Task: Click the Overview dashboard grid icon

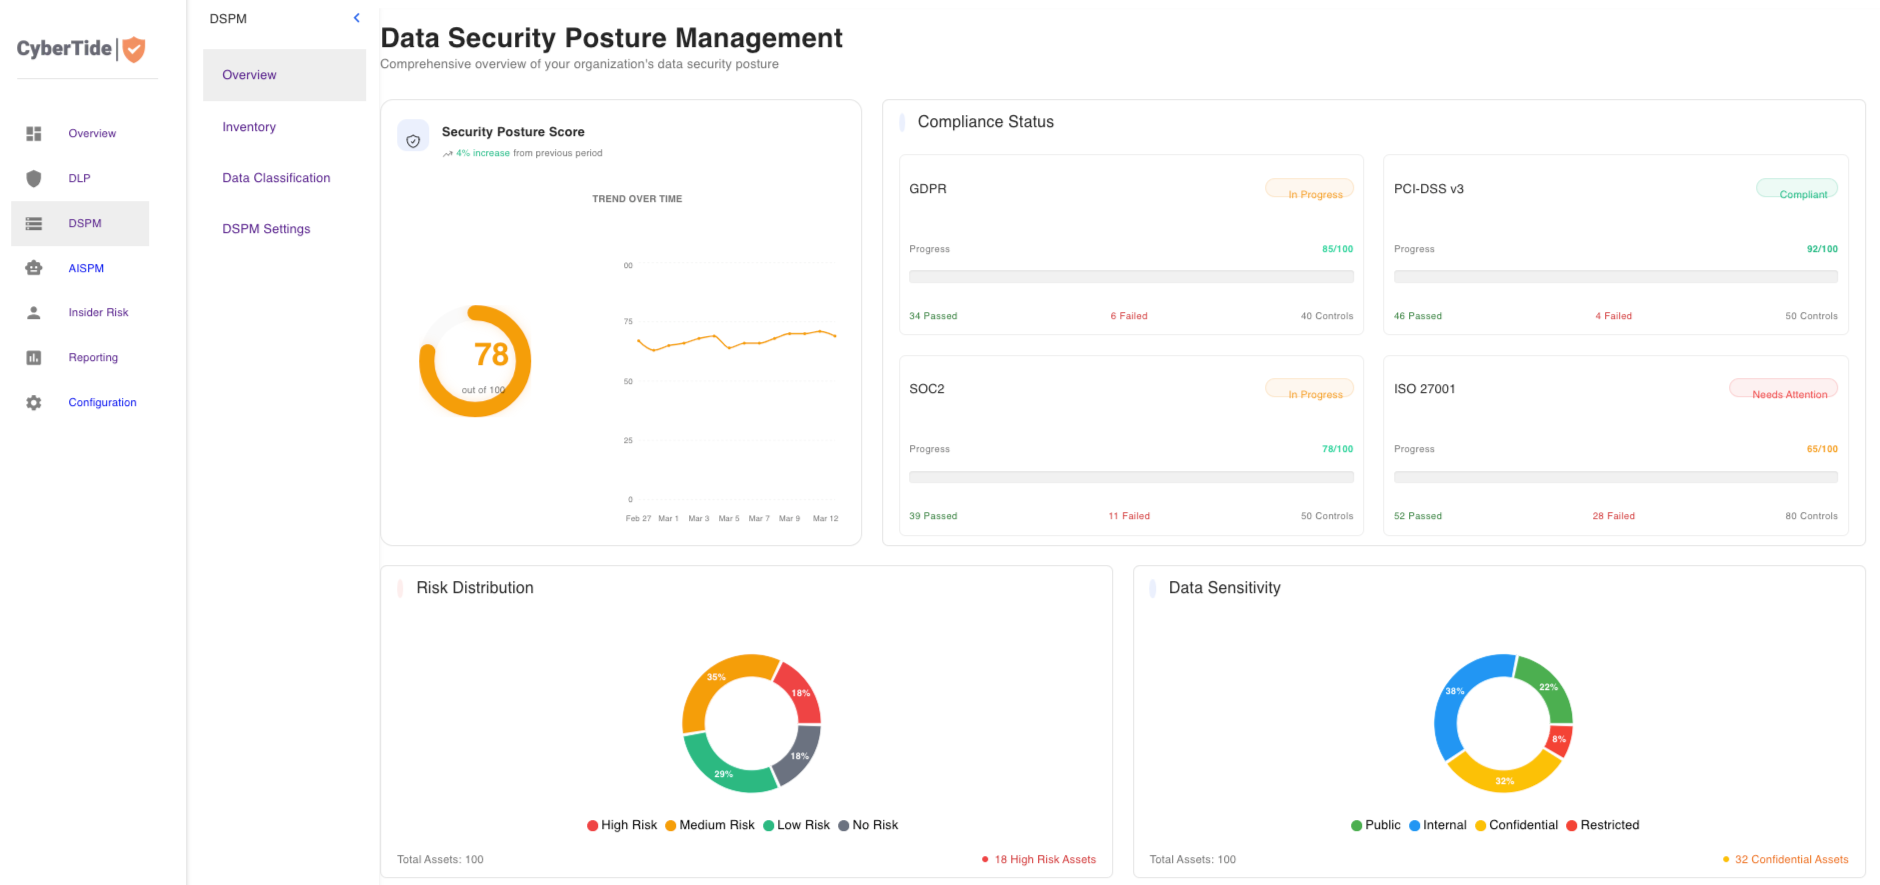Action: pyautogui.click(x=34, y=134)
